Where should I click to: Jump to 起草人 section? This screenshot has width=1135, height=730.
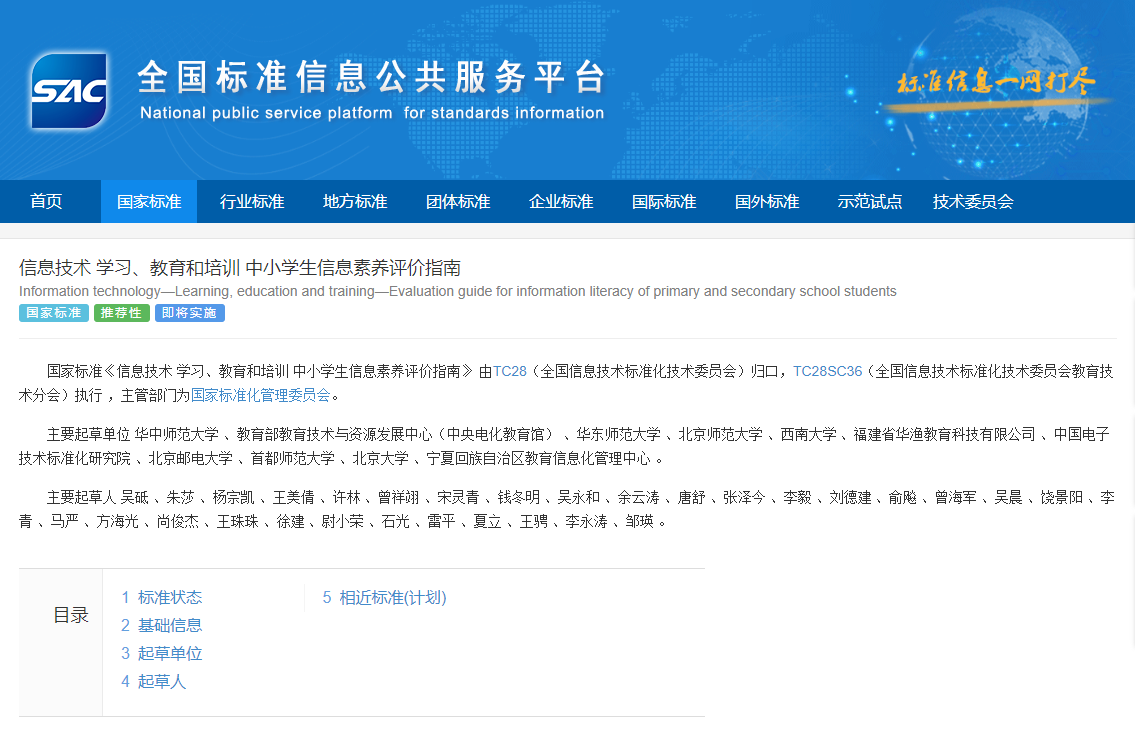click(x=161, y=682)
